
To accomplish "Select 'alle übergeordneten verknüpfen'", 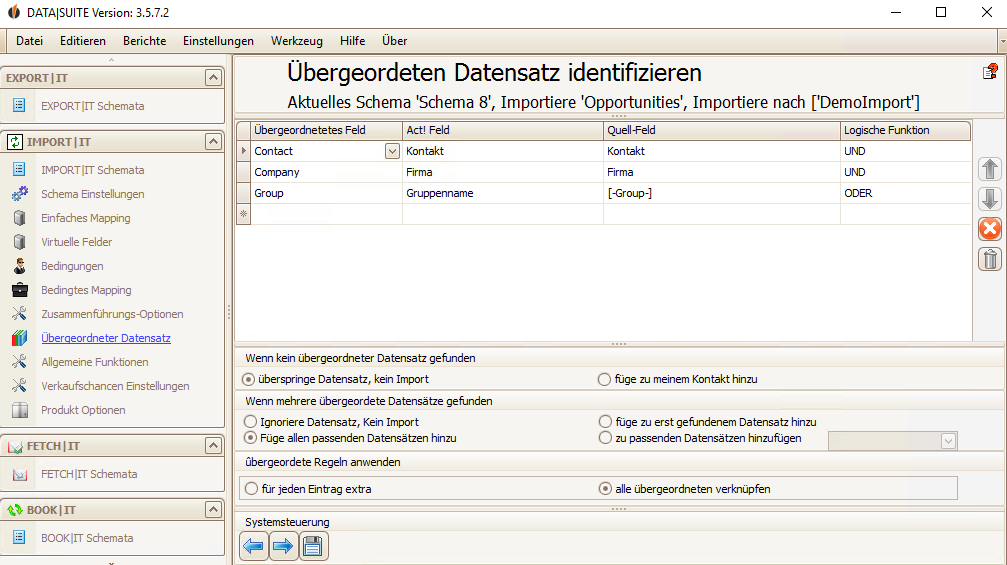I will point(605,489).
